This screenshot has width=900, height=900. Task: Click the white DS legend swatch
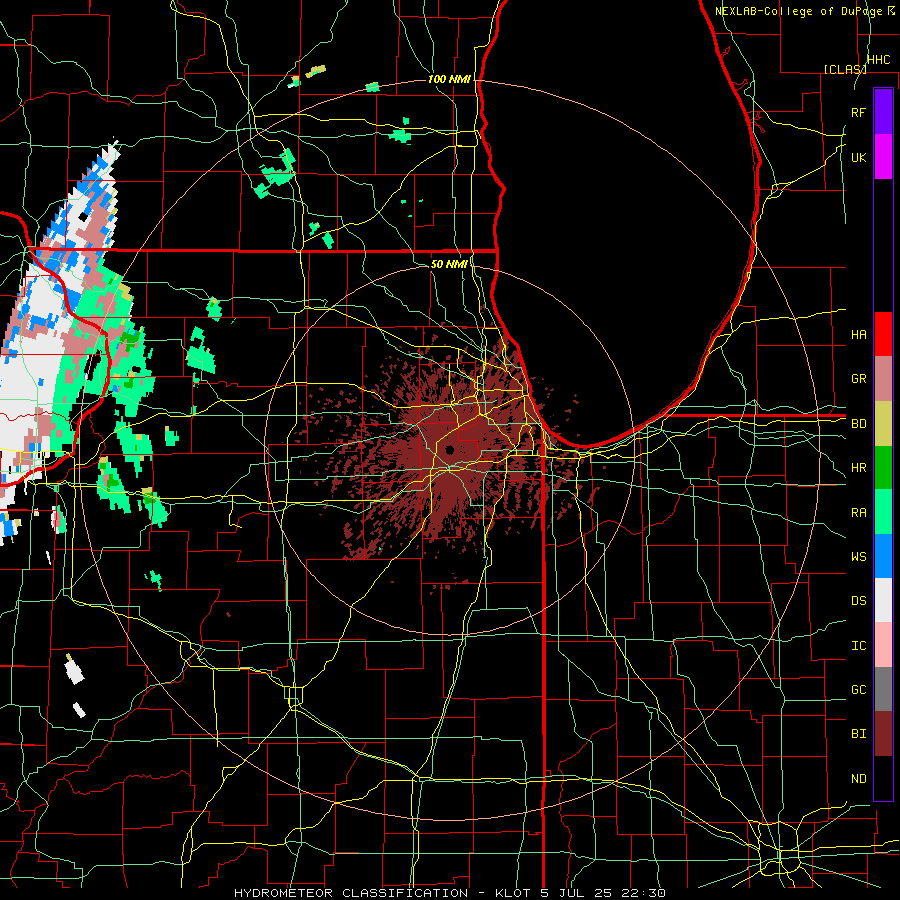pos(883,600)
